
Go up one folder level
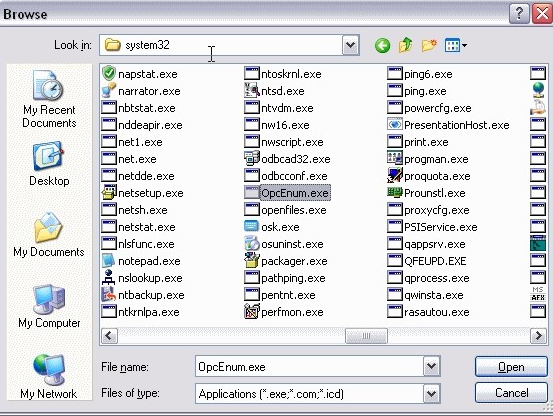(406, 45)
